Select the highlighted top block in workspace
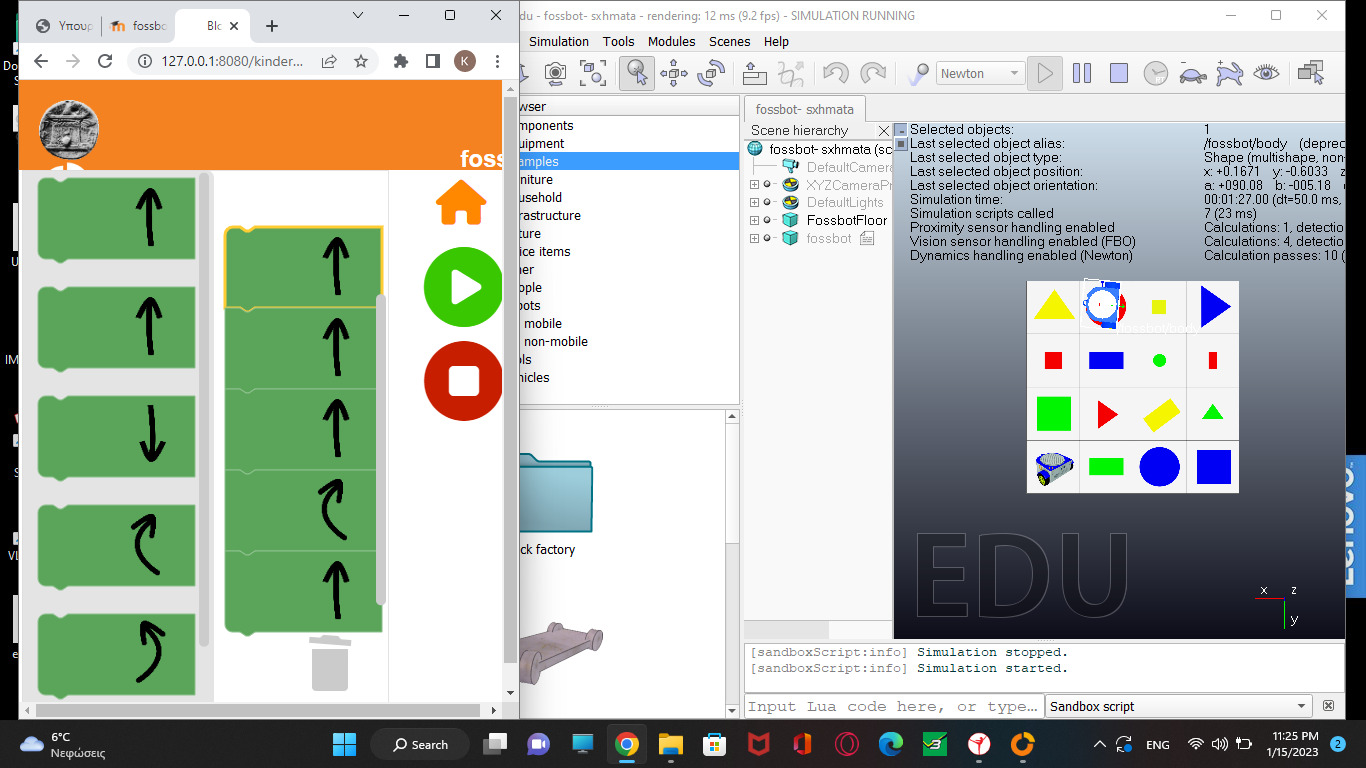The width and height of the screenshot is (1366, 768). coord(303,267)
